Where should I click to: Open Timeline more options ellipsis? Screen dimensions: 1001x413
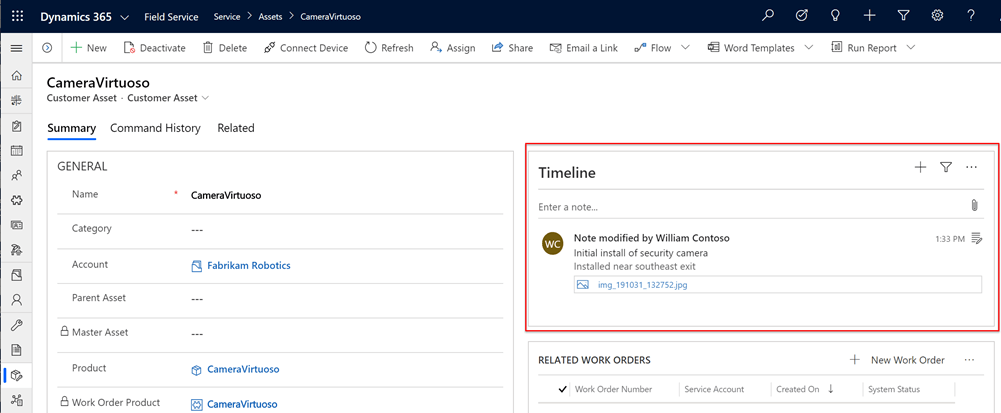pos(972,167)
